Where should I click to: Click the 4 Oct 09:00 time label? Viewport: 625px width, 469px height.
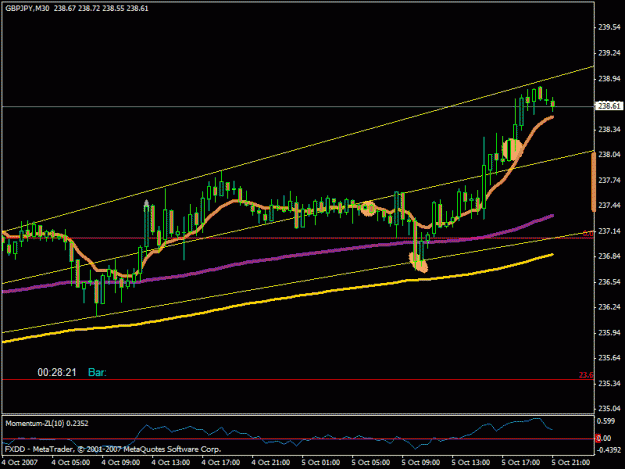pyautogui.click(x=121, y=463)
